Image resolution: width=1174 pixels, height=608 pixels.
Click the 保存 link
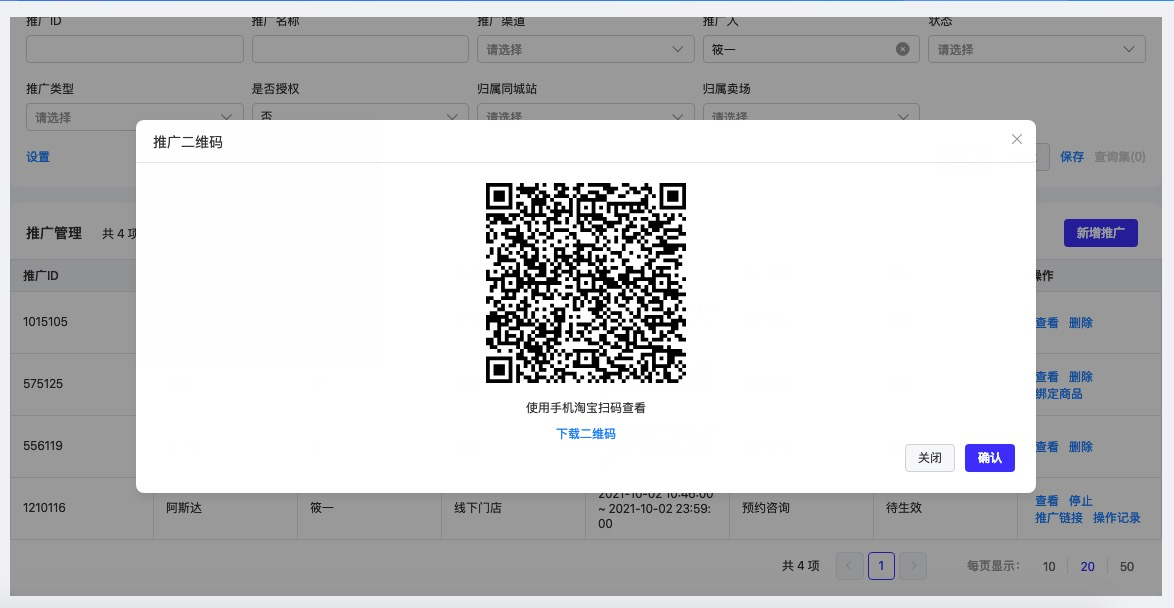point(1071,156)
